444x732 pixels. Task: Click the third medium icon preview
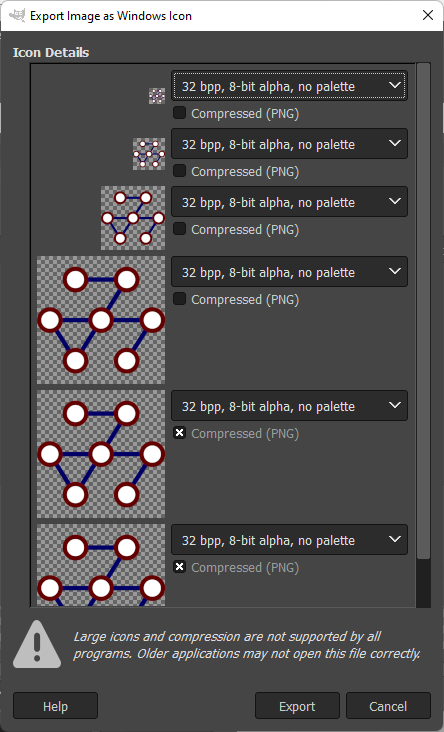pos(133,218)
